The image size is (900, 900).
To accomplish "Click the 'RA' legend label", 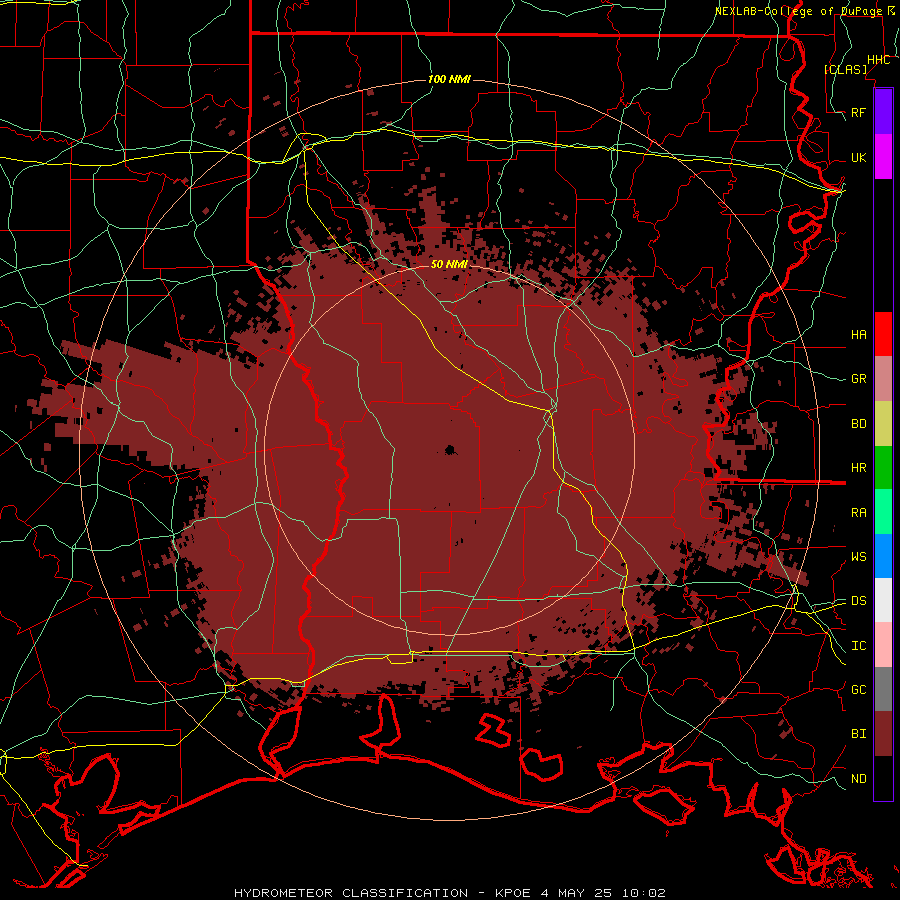I will (x=858, y=513).
